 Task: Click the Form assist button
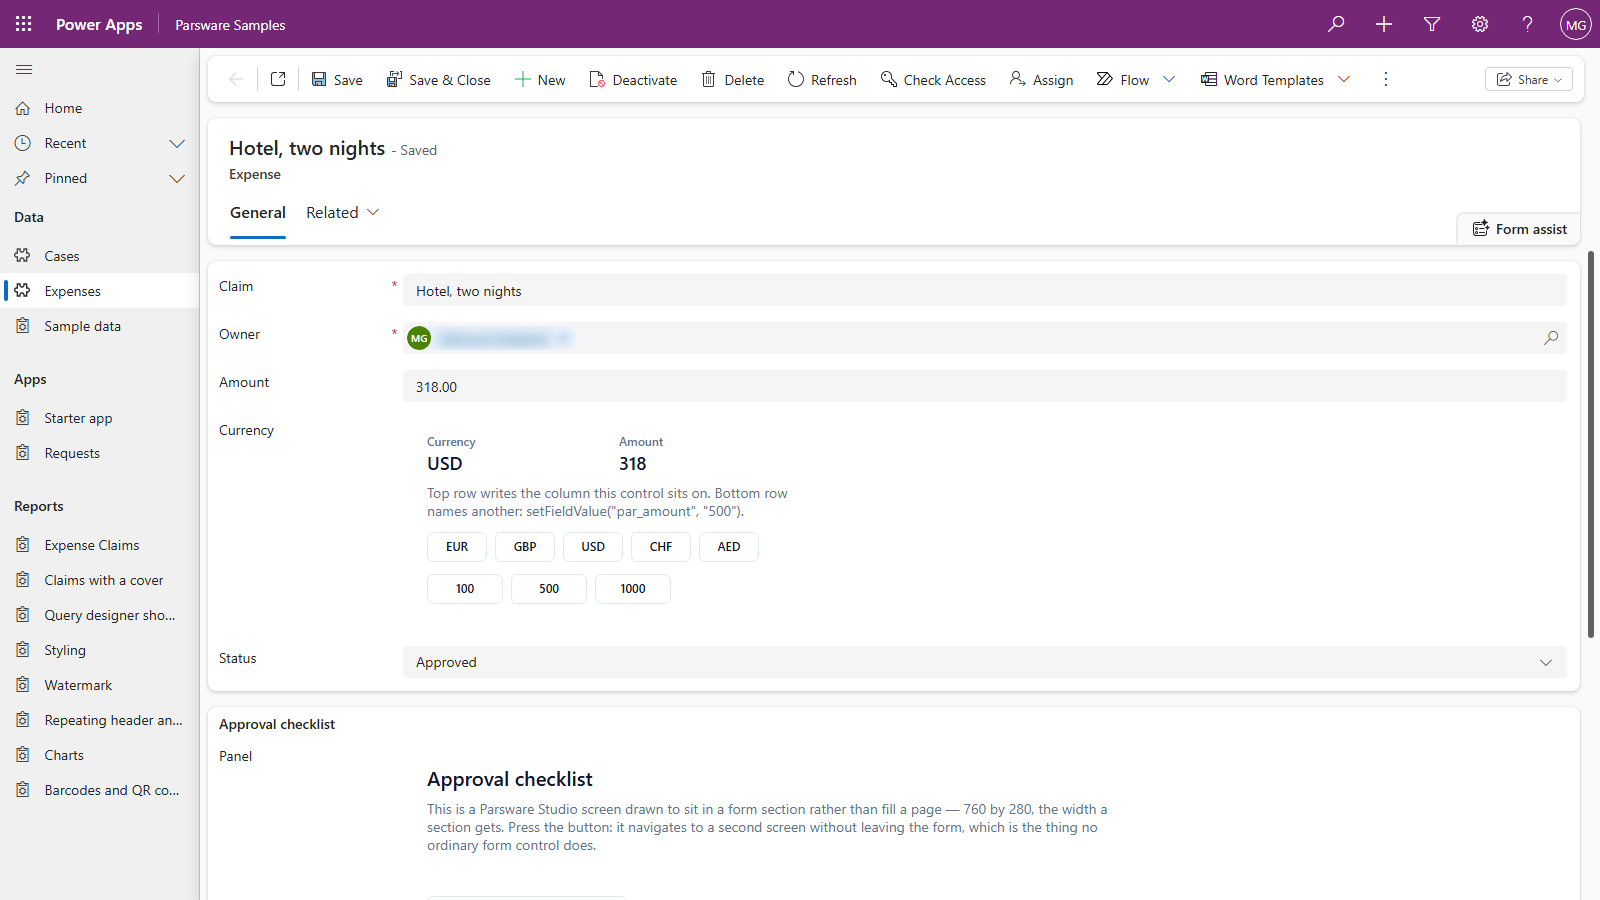point(1519,229)
